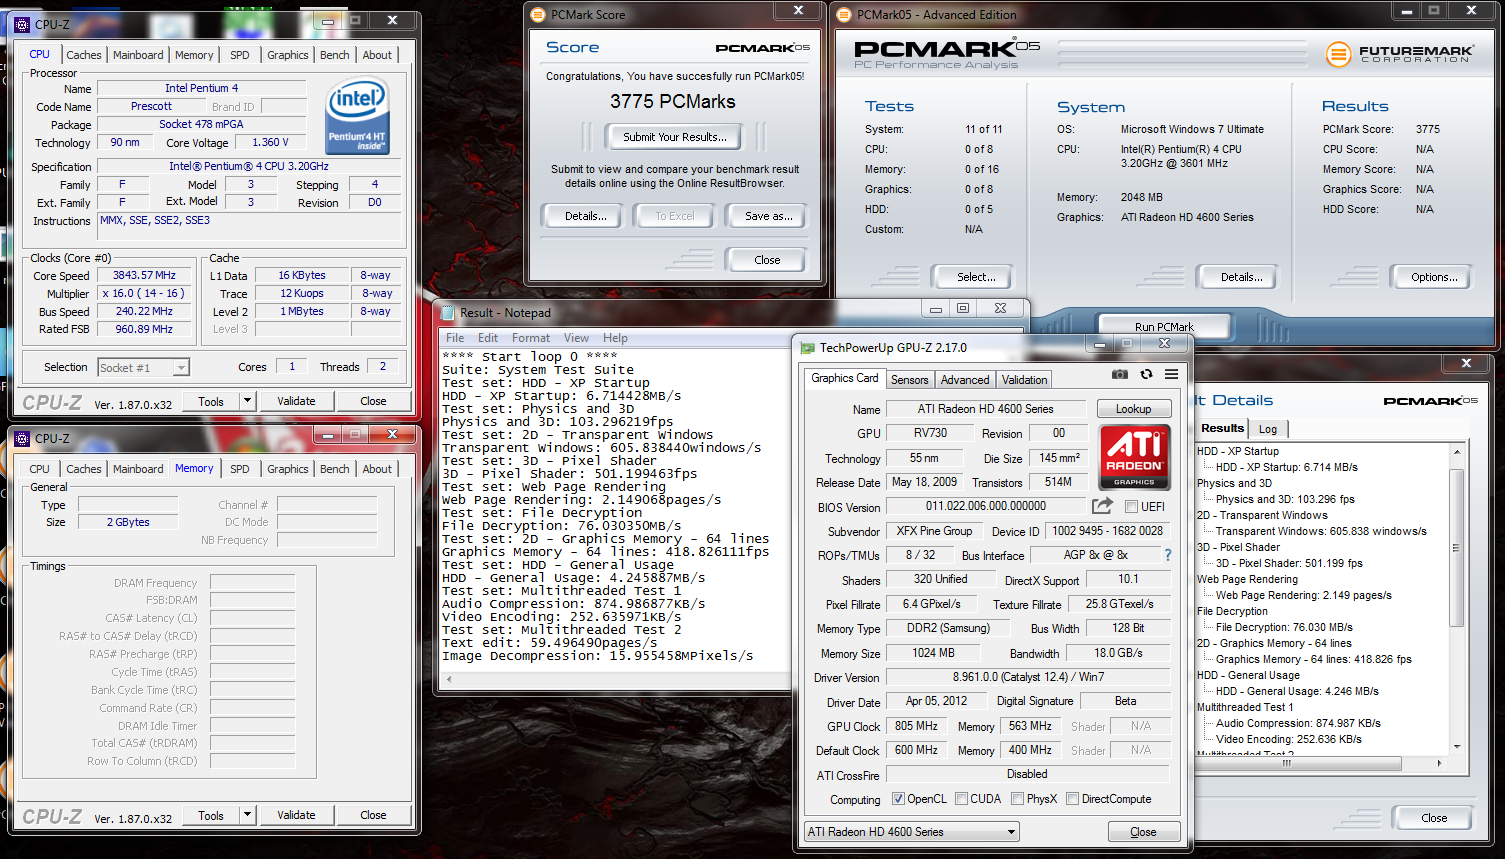Open the Notepad Help menu

(x=615, y=338)
